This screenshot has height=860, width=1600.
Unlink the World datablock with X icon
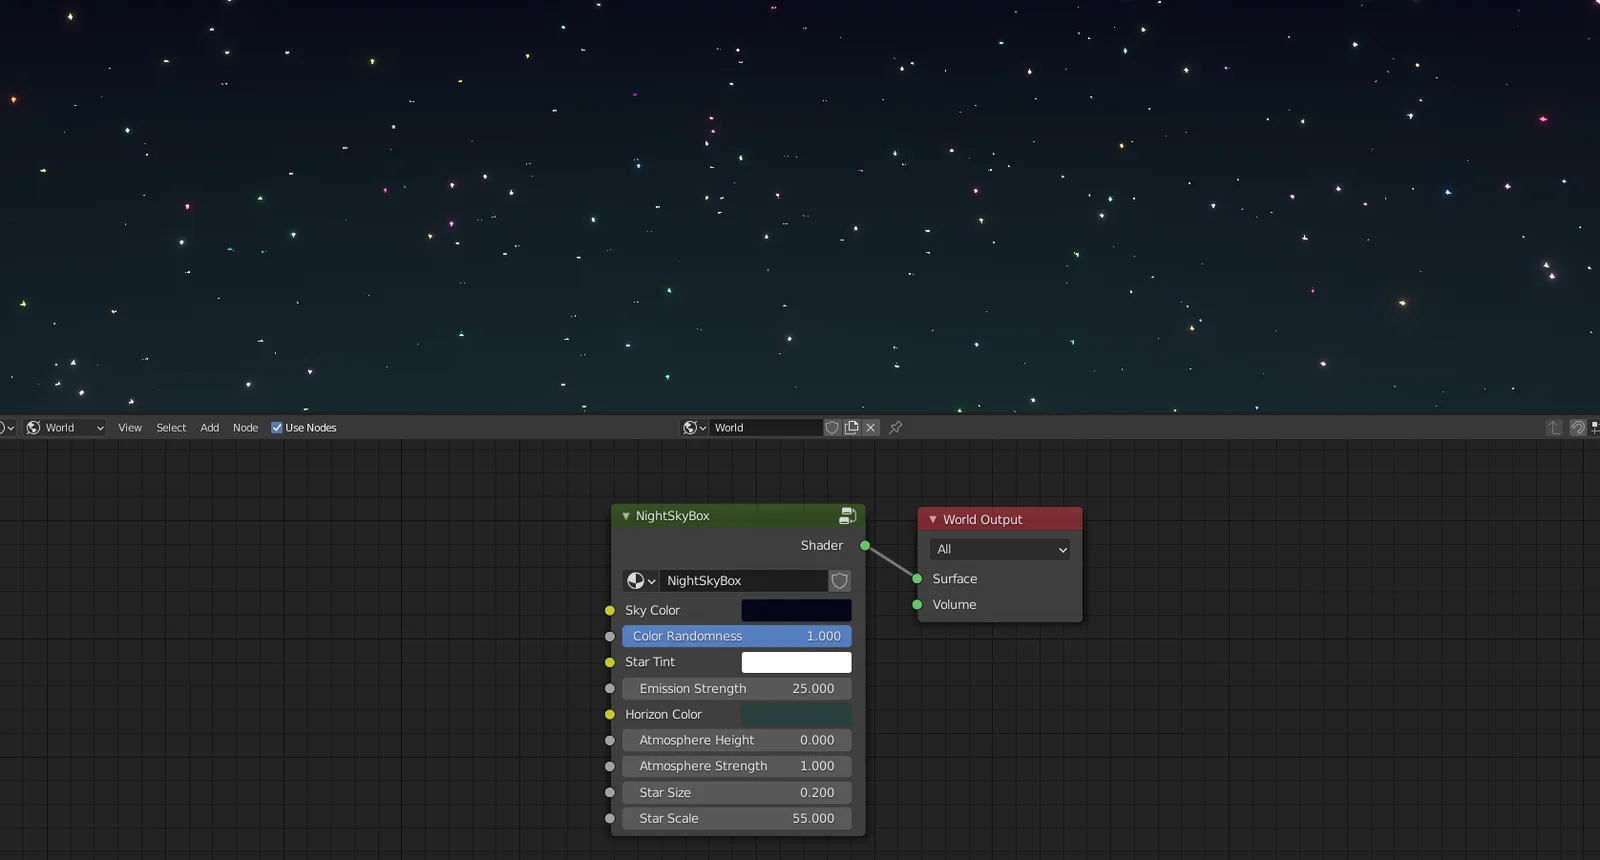pyautogui.click(x=871, y=428)
